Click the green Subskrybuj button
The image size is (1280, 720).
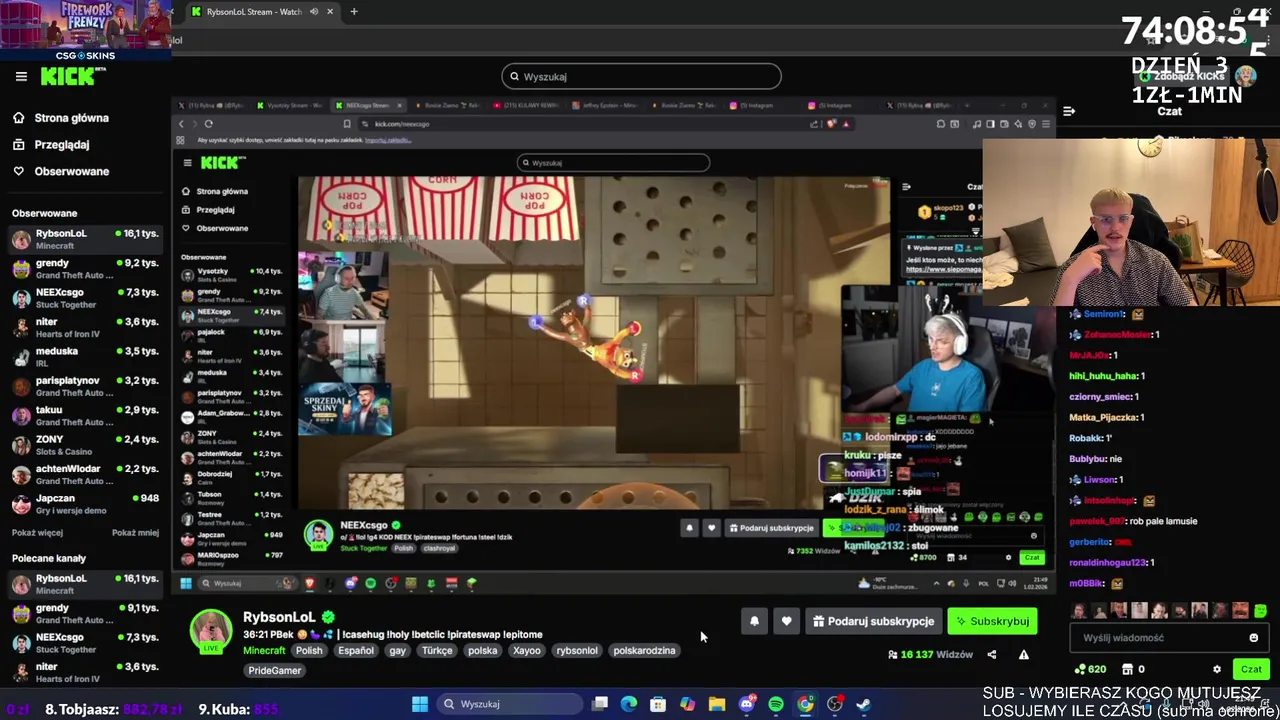[993, 621]
